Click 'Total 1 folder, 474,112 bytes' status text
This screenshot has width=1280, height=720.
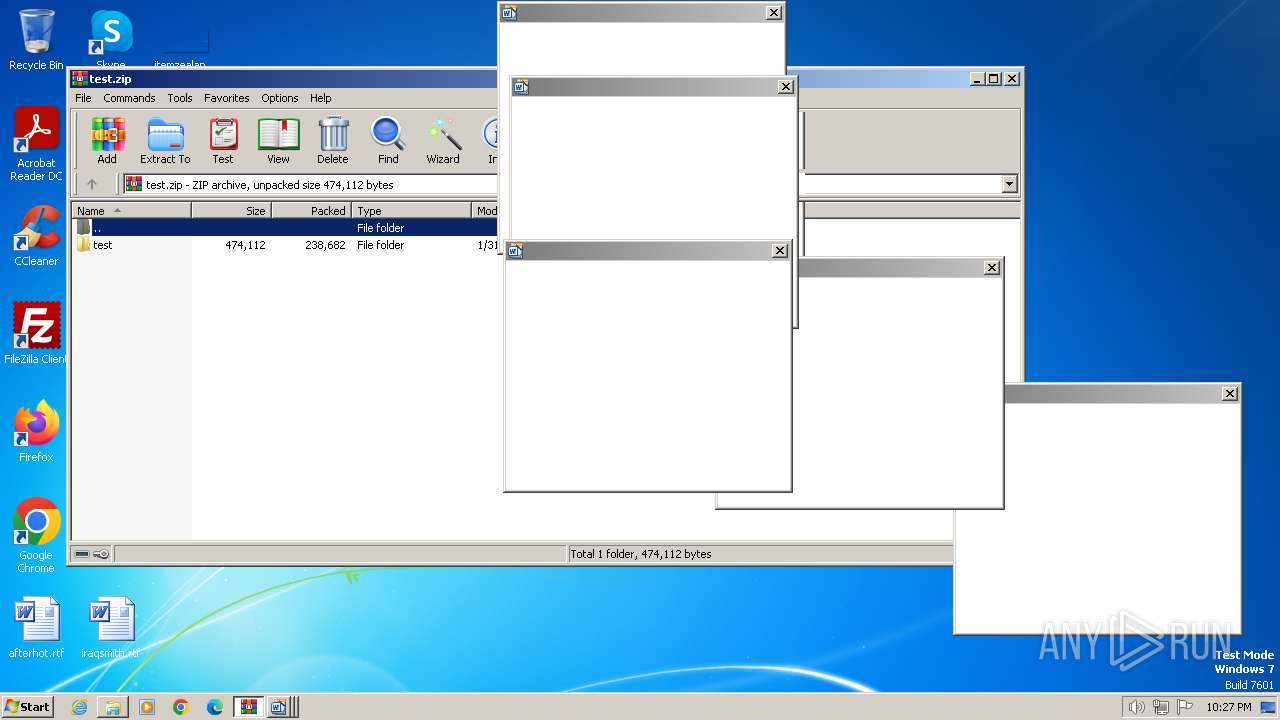tap(641, 554)
